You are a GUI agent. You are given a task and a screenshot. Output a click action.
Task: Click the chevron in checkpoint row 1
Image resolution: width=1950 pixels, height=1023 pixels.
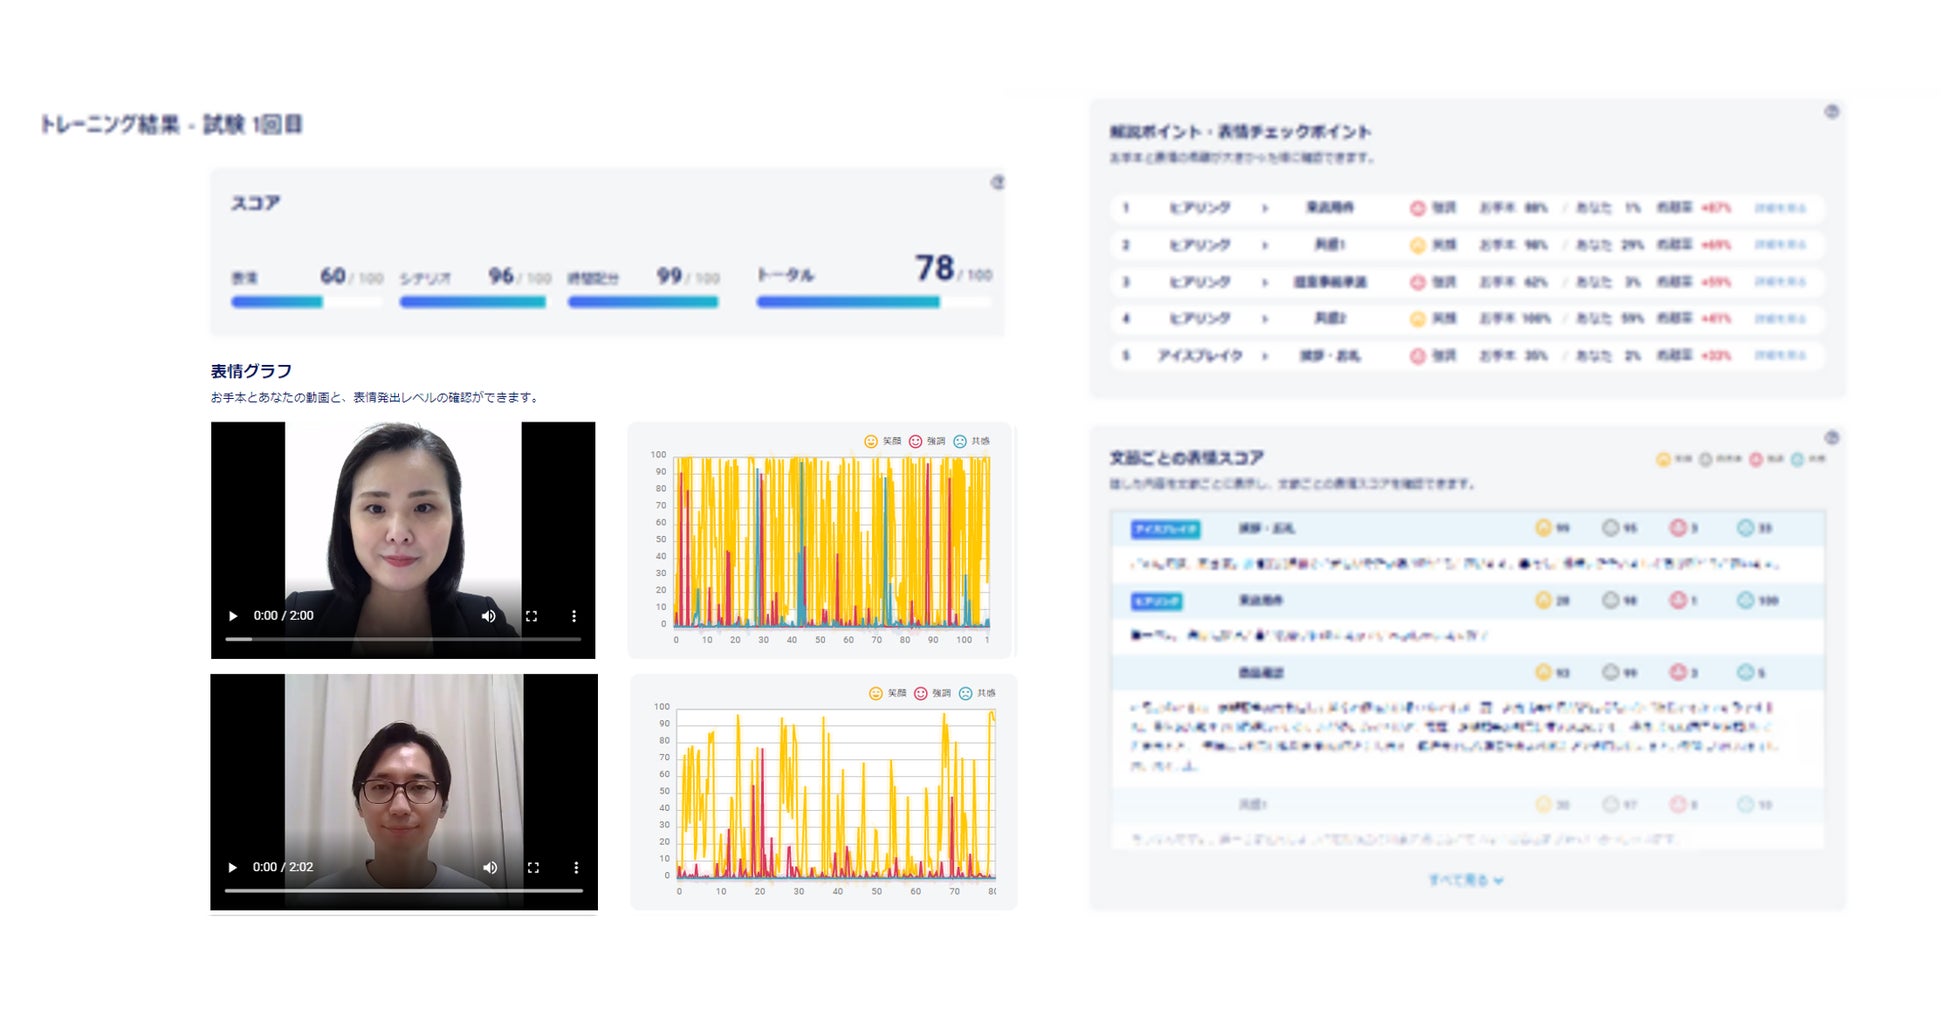[x=1265, y=208]
